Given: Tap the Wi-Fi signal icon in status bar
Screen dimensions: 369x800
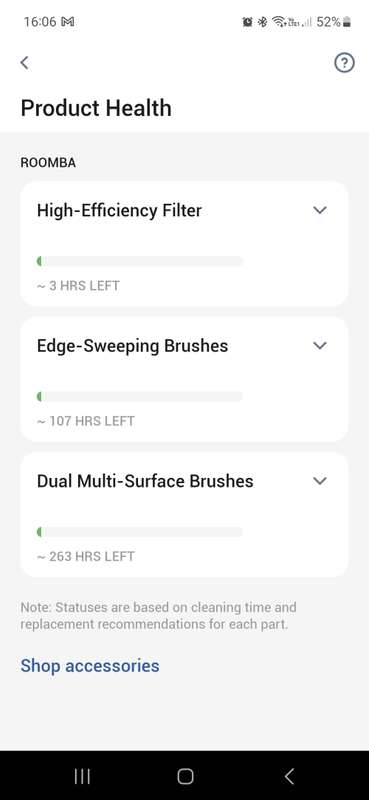Looking at the screenshot, I should click(279, 22).
